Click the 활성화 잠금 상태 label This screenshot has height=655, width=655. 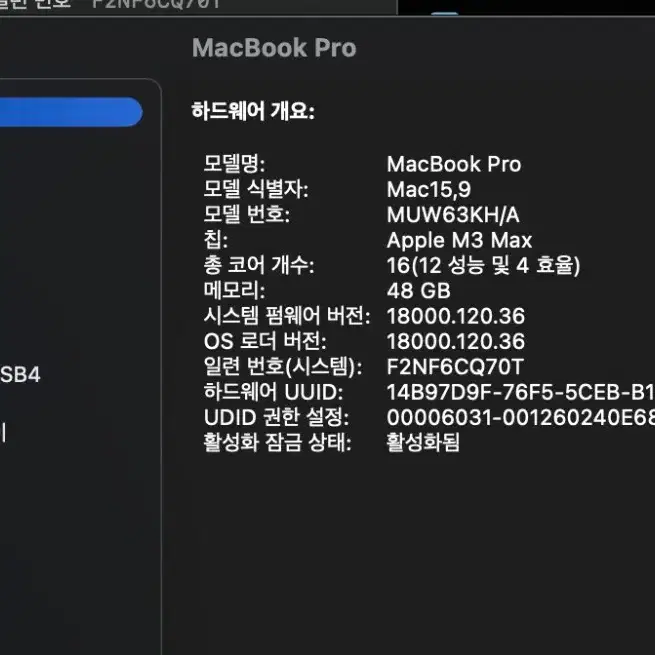tap(277, 443)
